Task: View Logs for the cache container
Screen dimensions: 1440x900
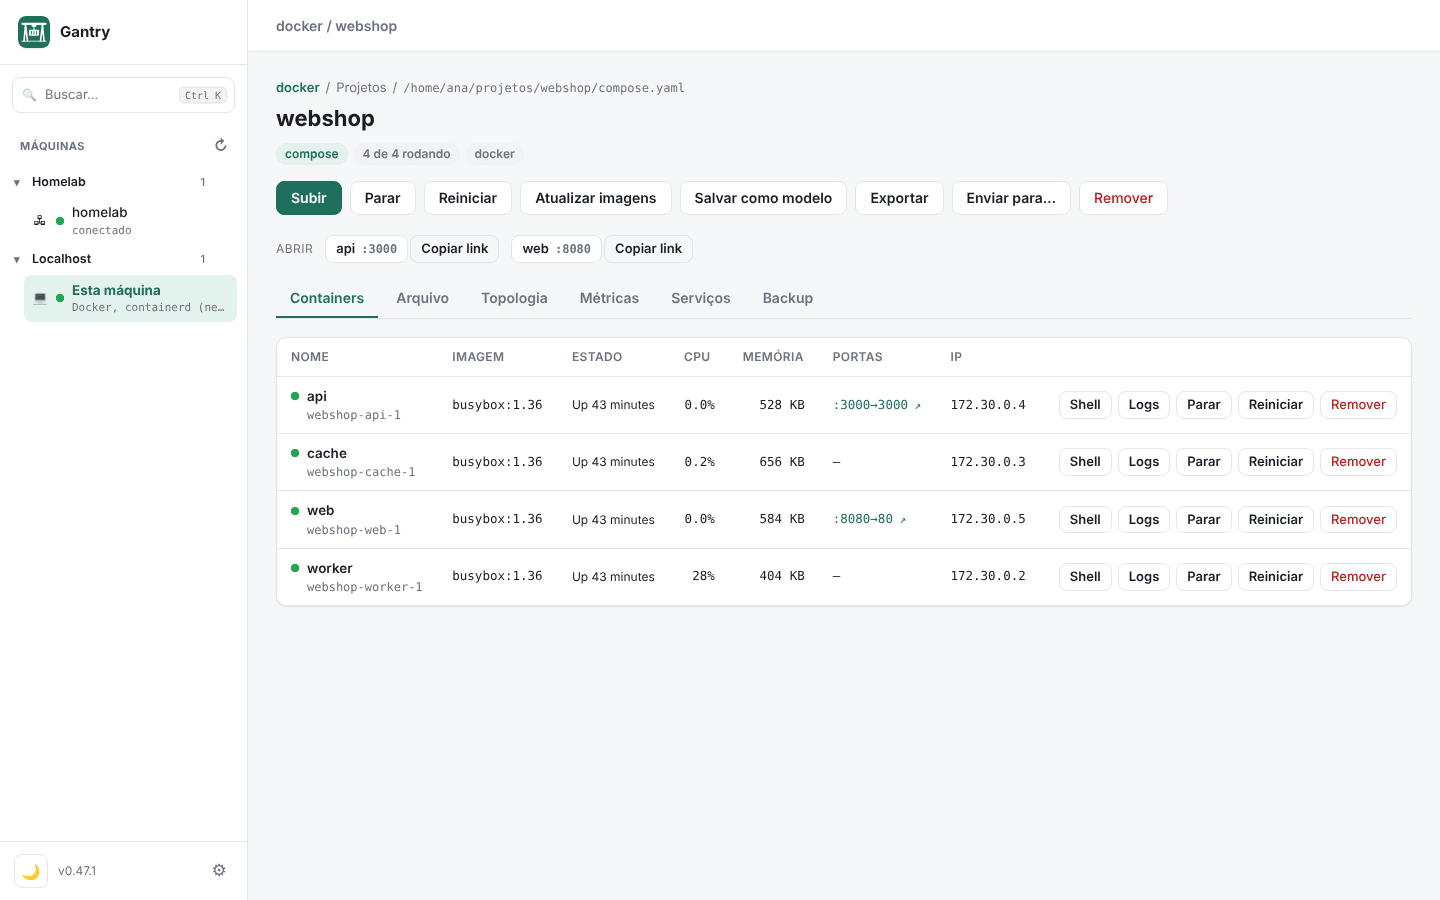Action: 1144,462
